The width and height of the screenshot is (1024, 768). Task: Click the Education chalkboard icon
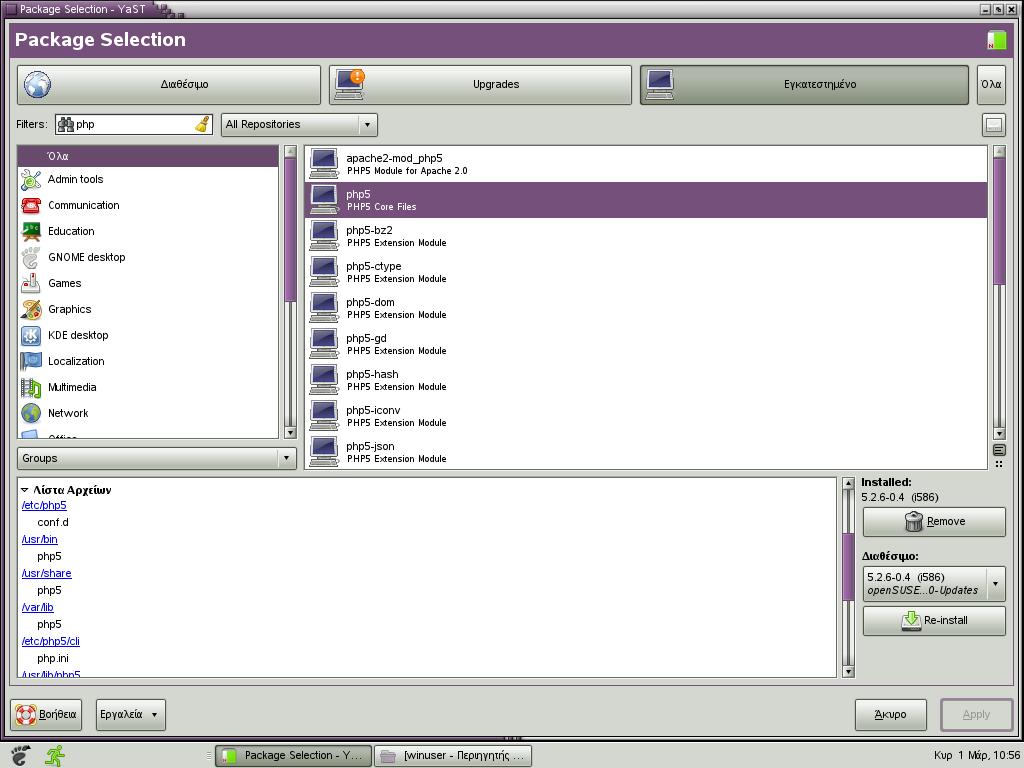31,231
